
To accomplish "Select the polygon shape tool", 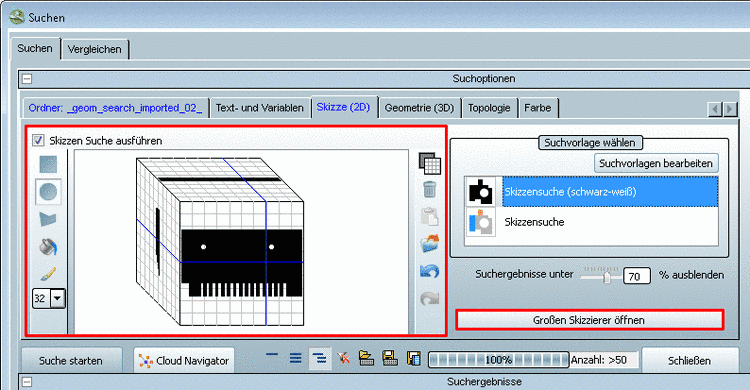I will coord(48,219).
